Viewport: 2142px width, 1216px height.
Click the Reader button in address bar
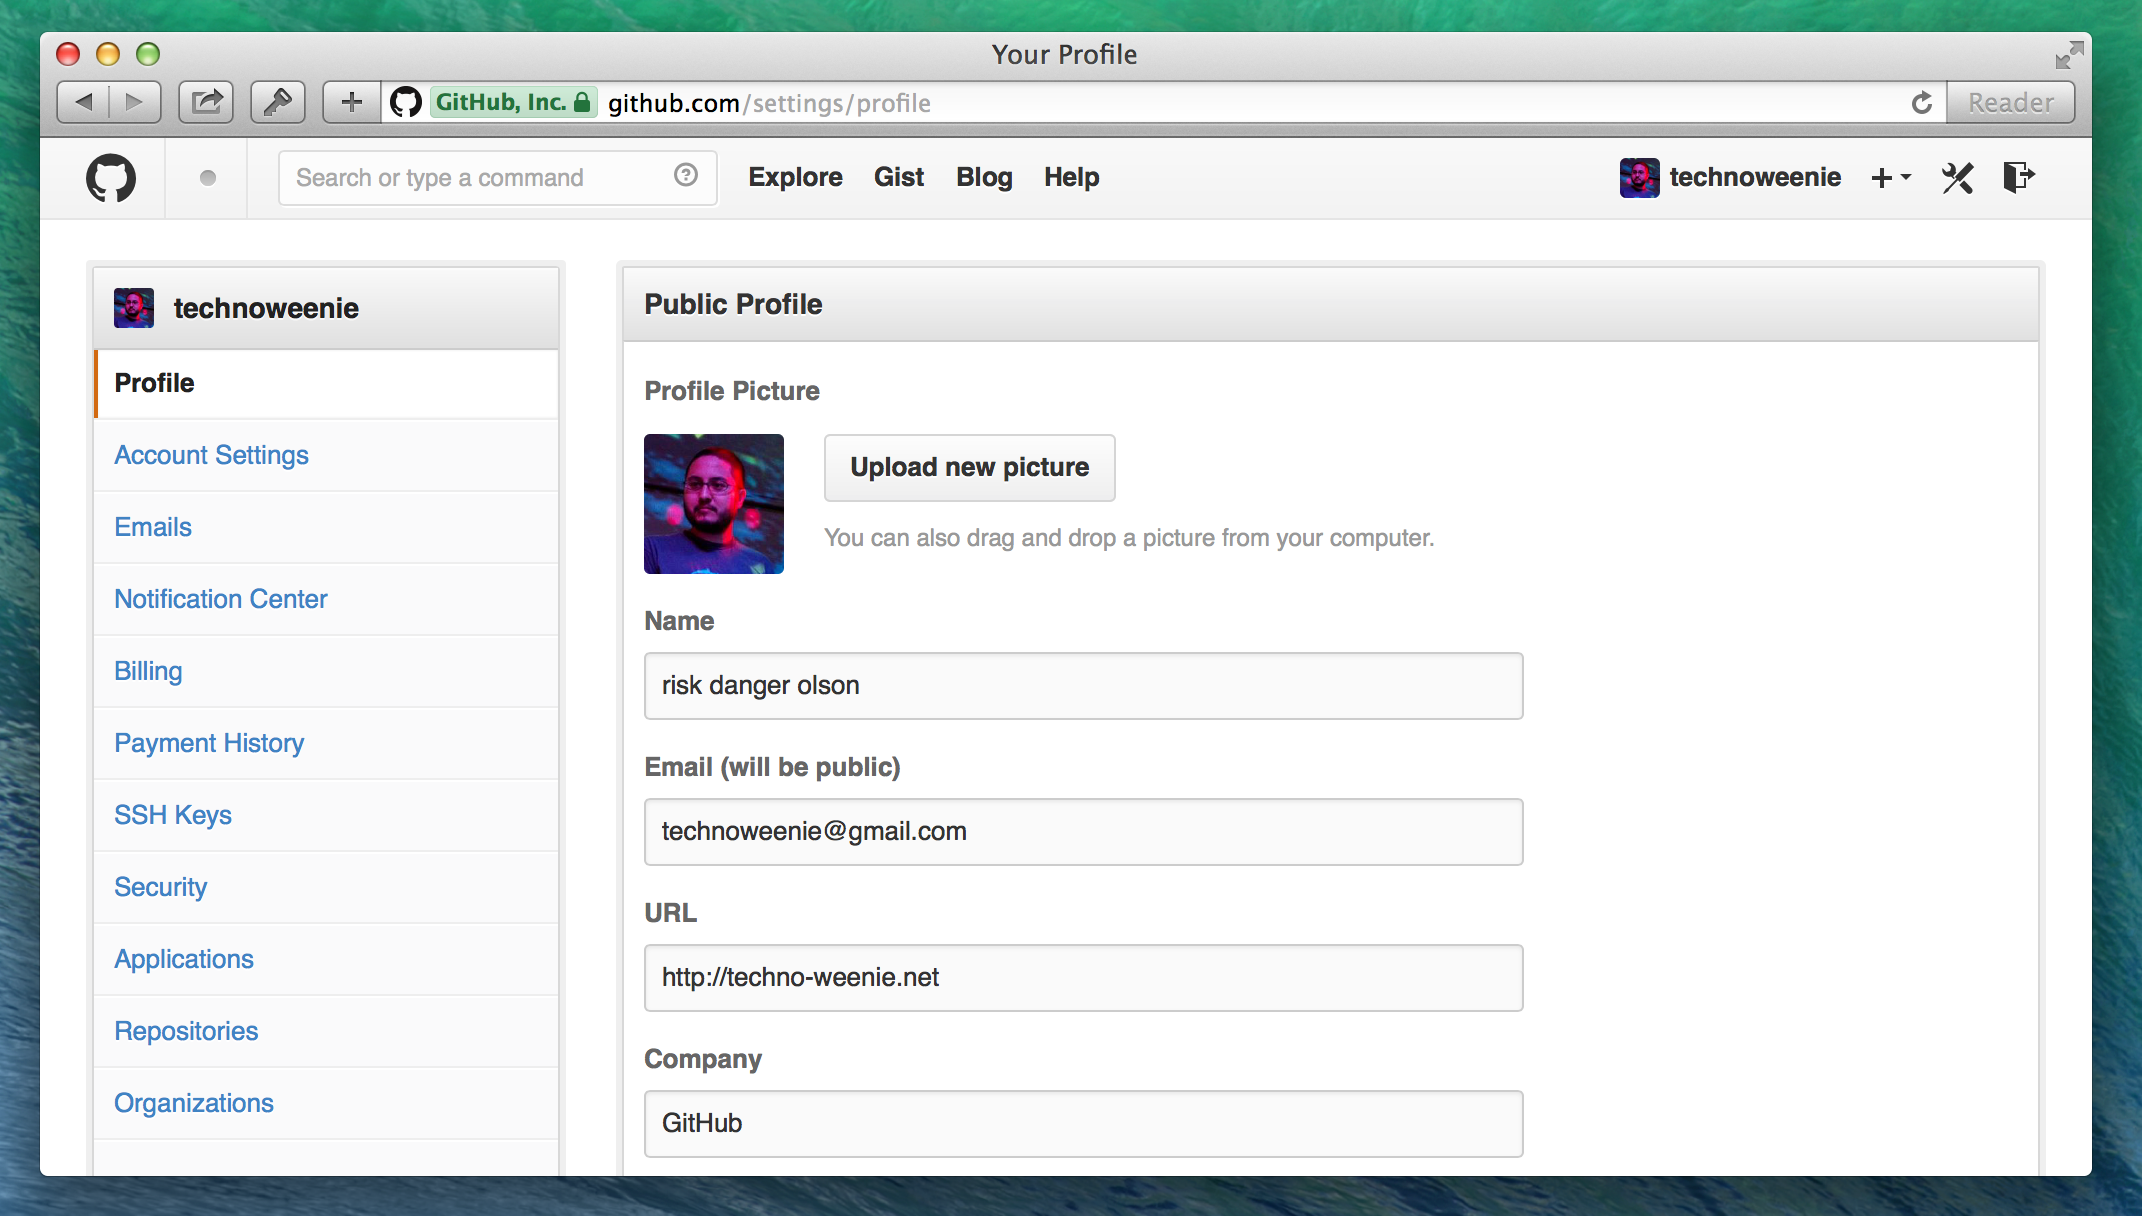click(2010, 103)
